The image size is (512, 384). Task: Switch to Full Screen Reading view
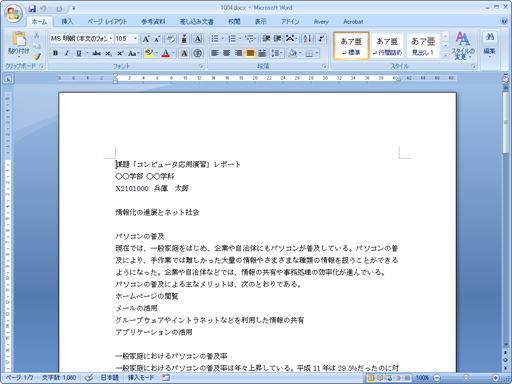coord(380,378)
